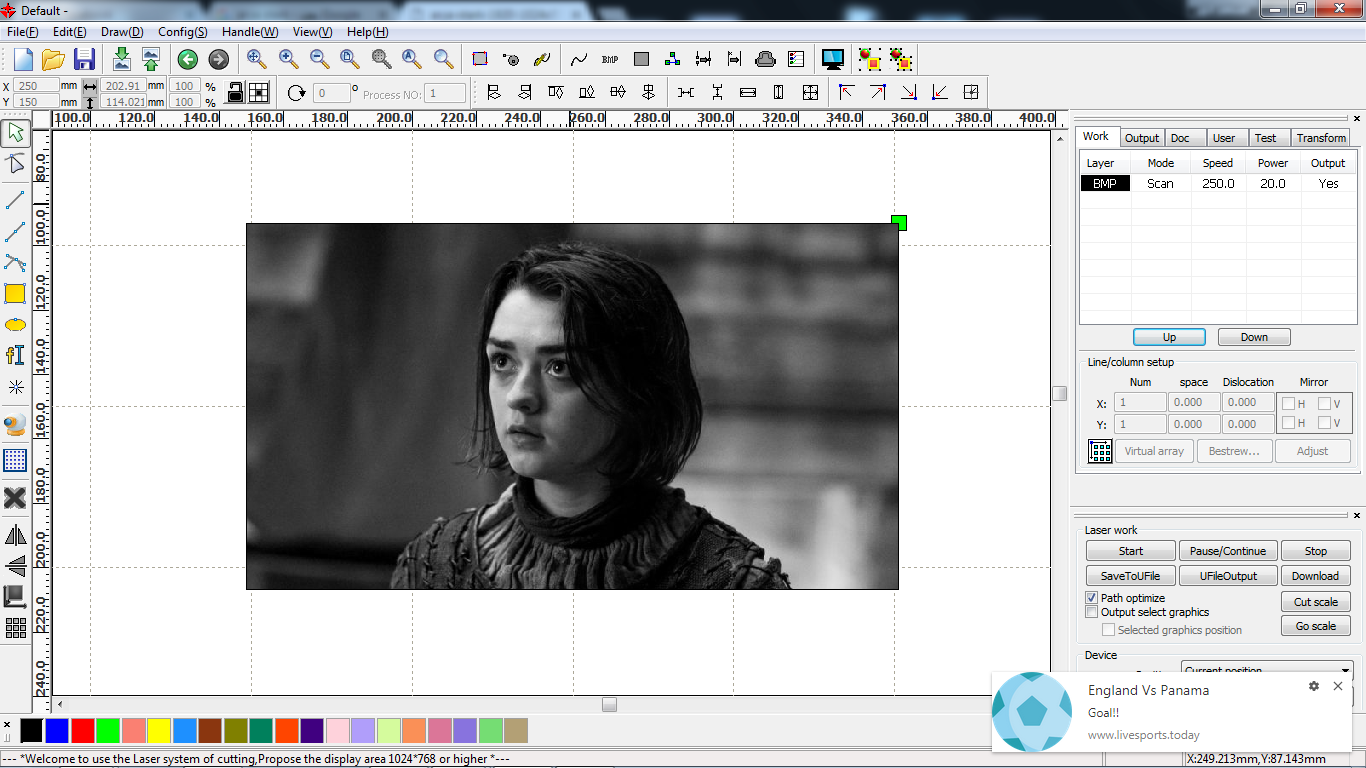Click the Power value 20.0 cell
The width and height of the screenshot is (1366, 768).
pos(1273,183)
